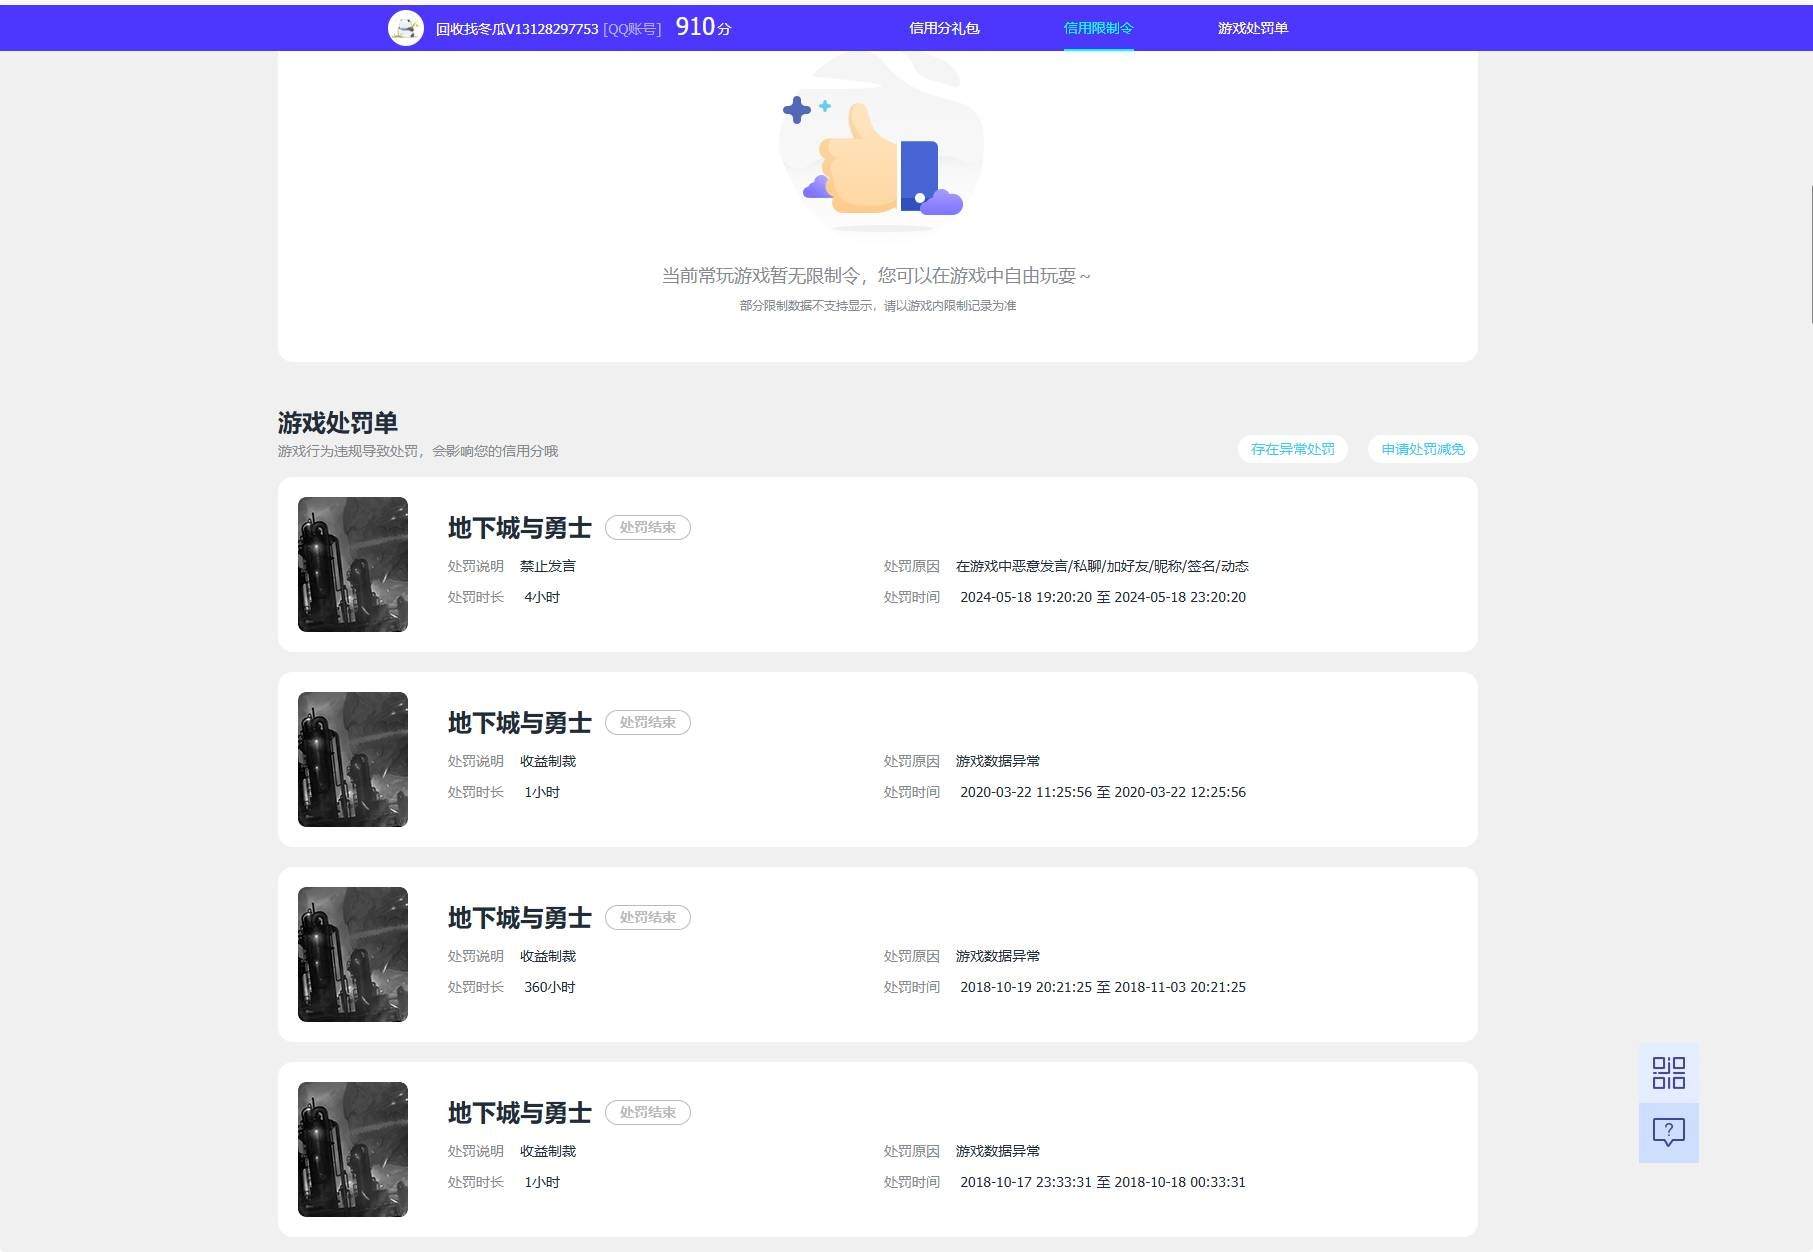Open game thumbnail of the 360小时 penalty
The image size is (1813, 1252).
(x=353, y=954)
